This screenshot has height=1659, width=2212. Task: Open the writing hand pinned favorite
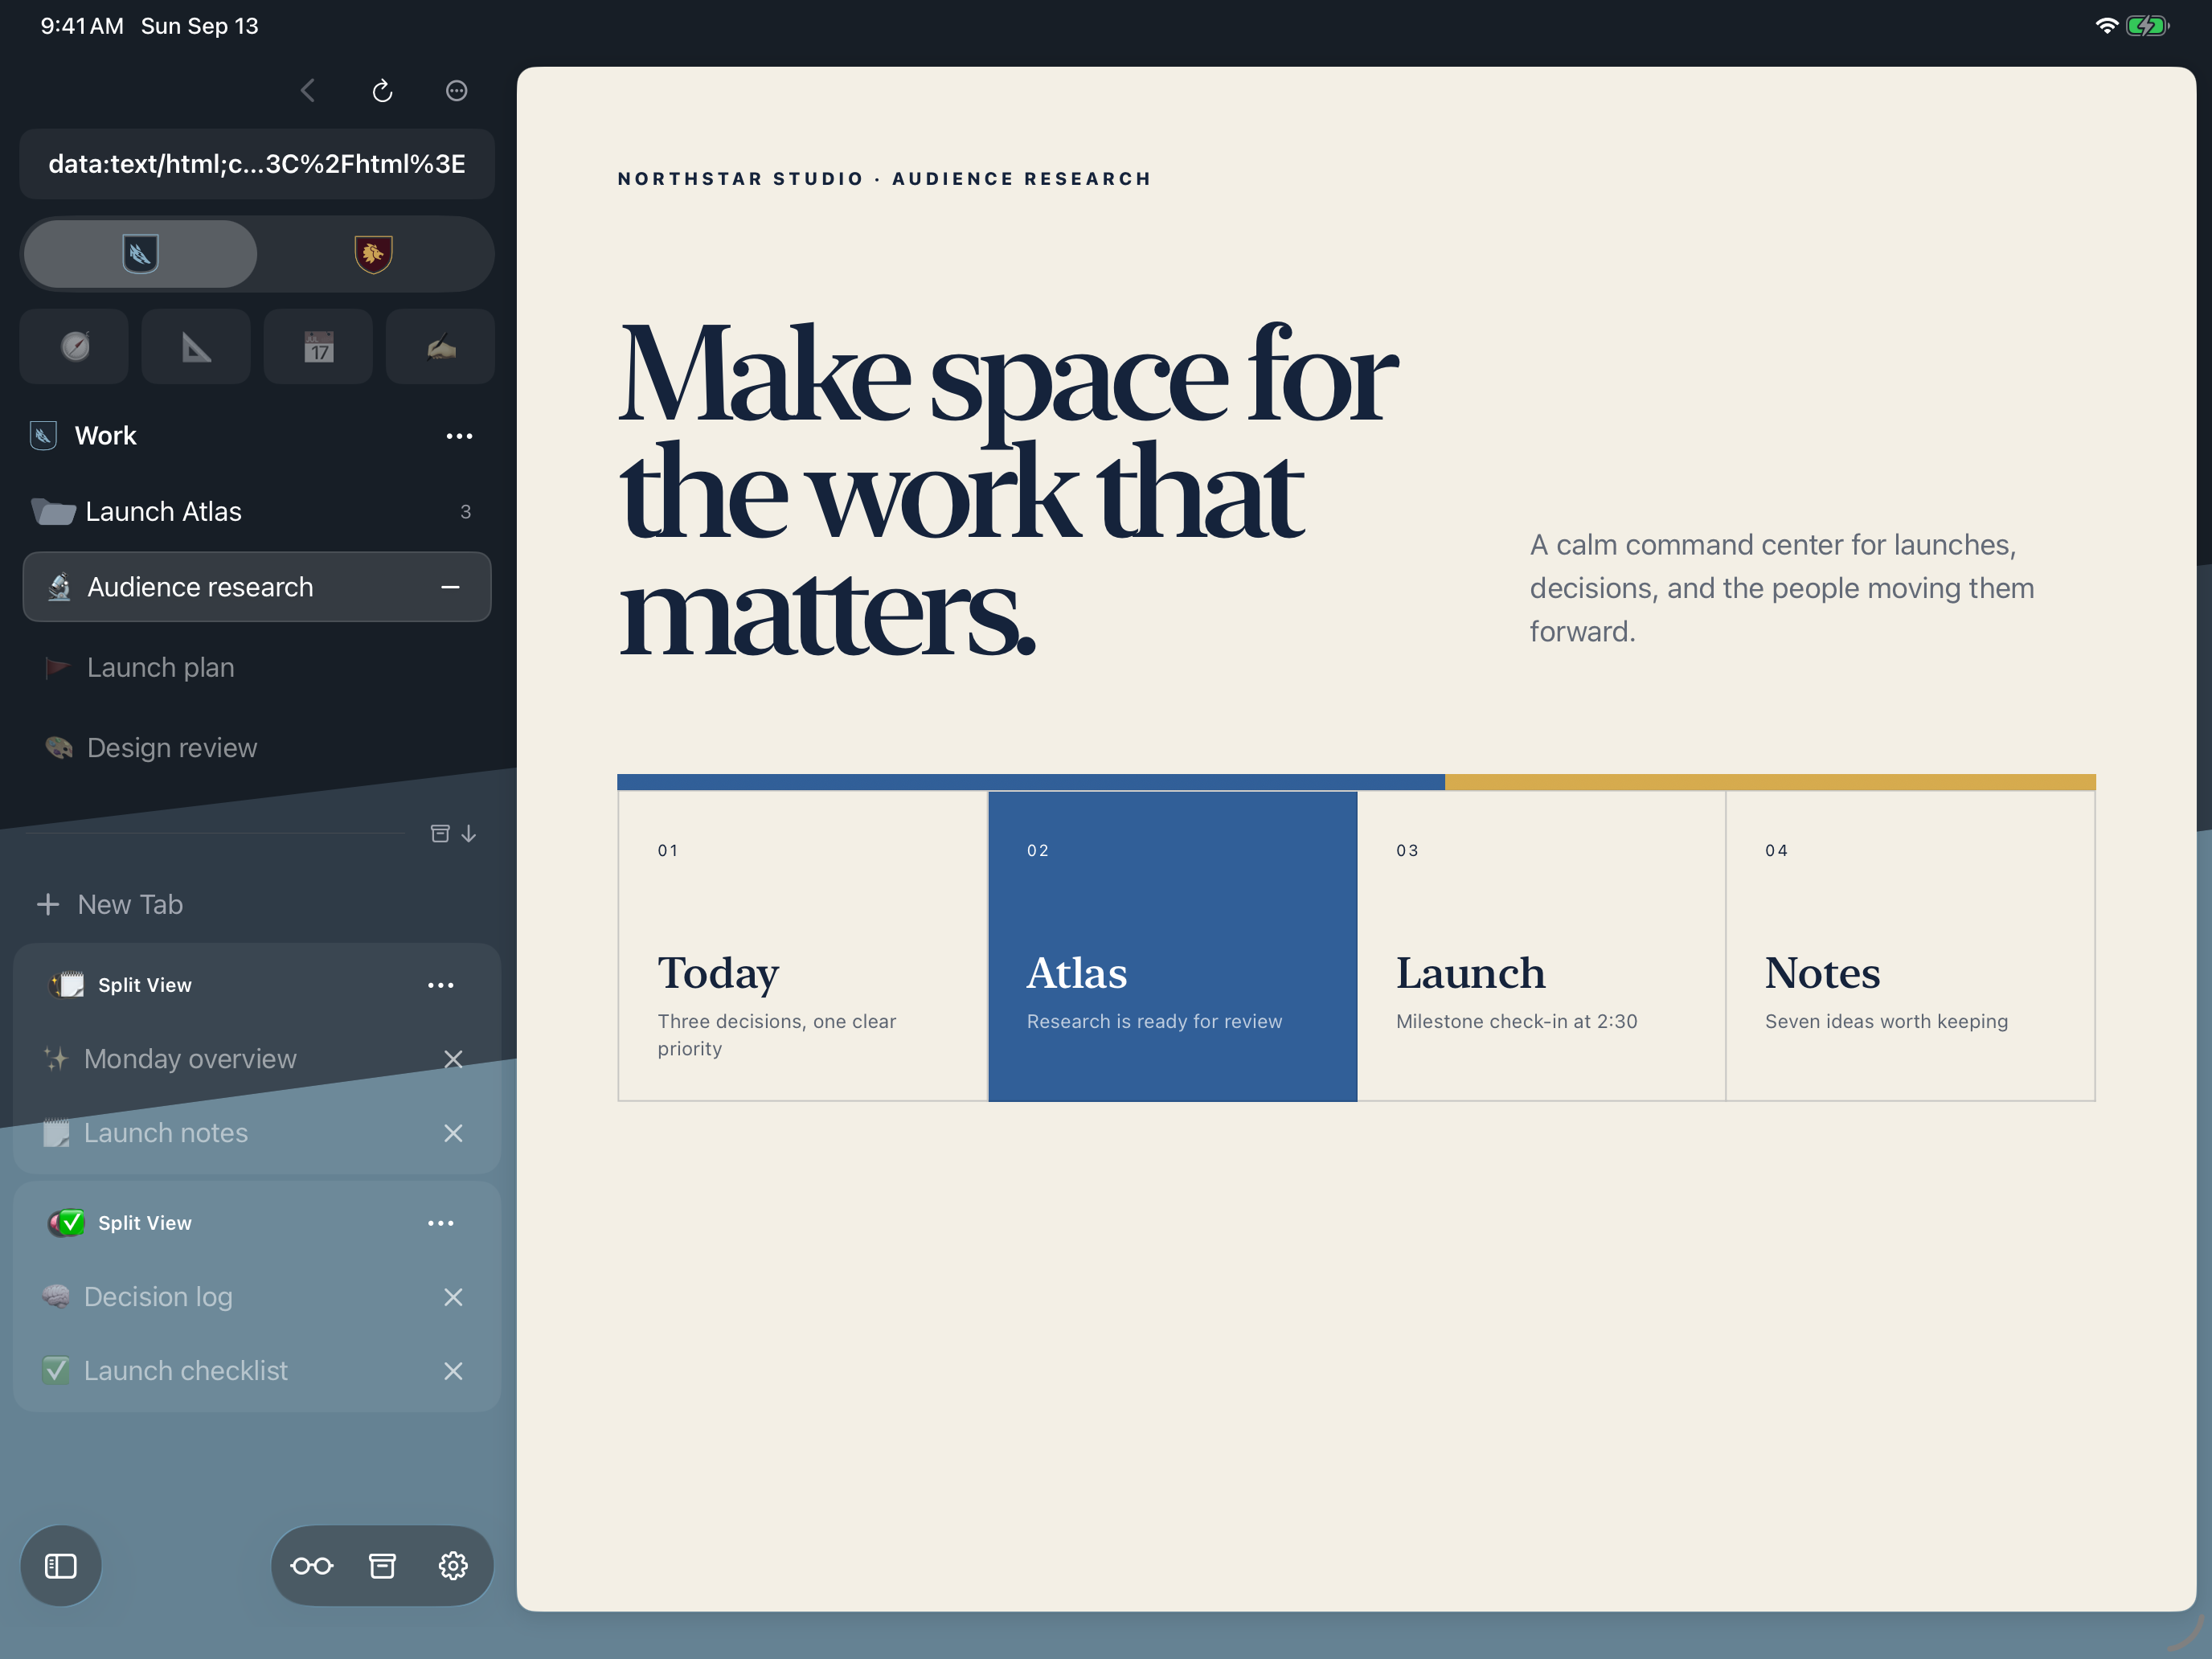pyautogui.click(x=441, y=347)
